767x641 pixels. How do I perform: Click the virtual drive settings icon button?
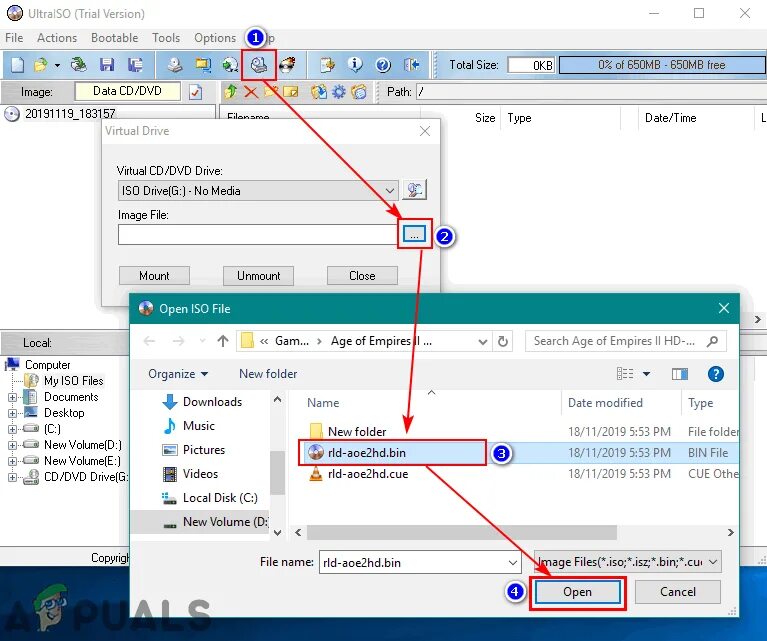pyautogui.click(x=414, y=190)
